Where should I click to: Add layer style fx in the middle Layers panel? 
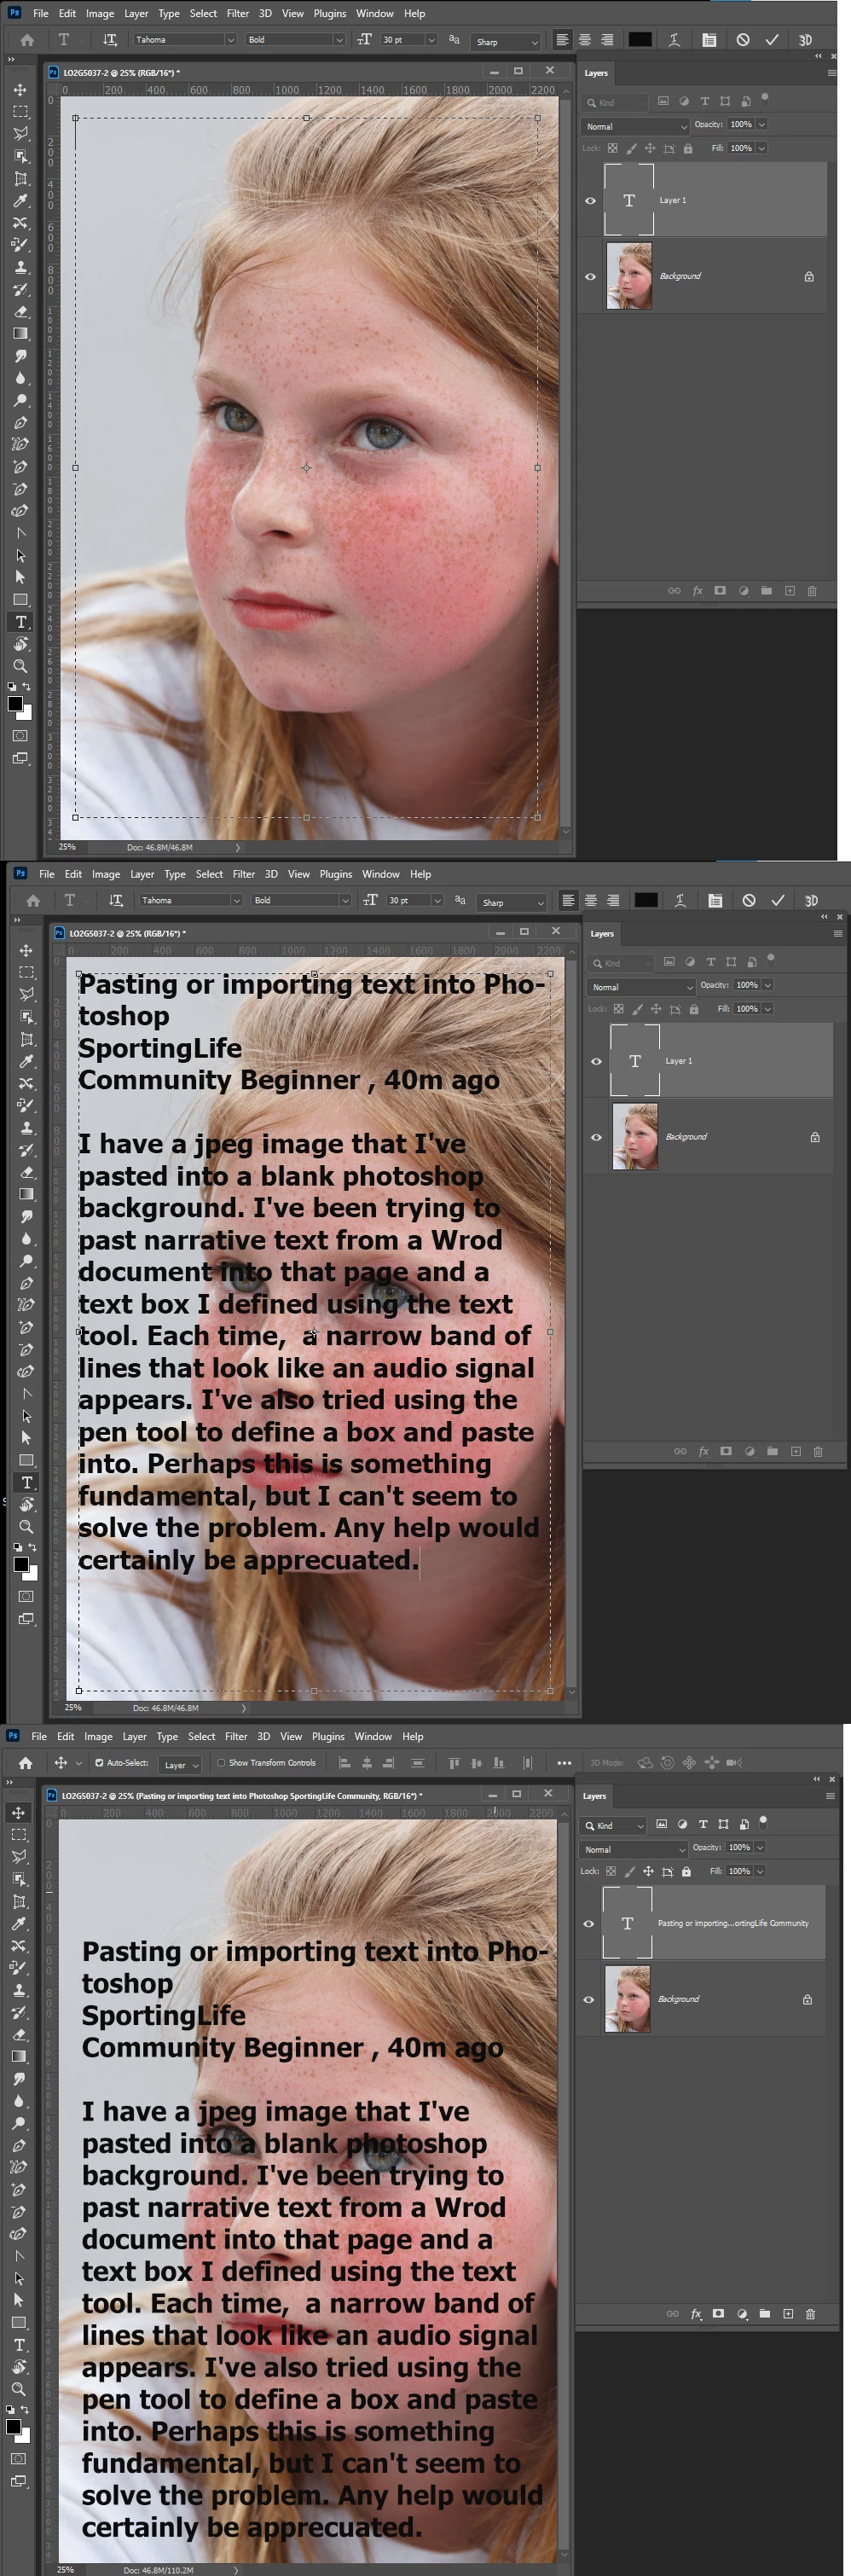[x=703, y=1451]
